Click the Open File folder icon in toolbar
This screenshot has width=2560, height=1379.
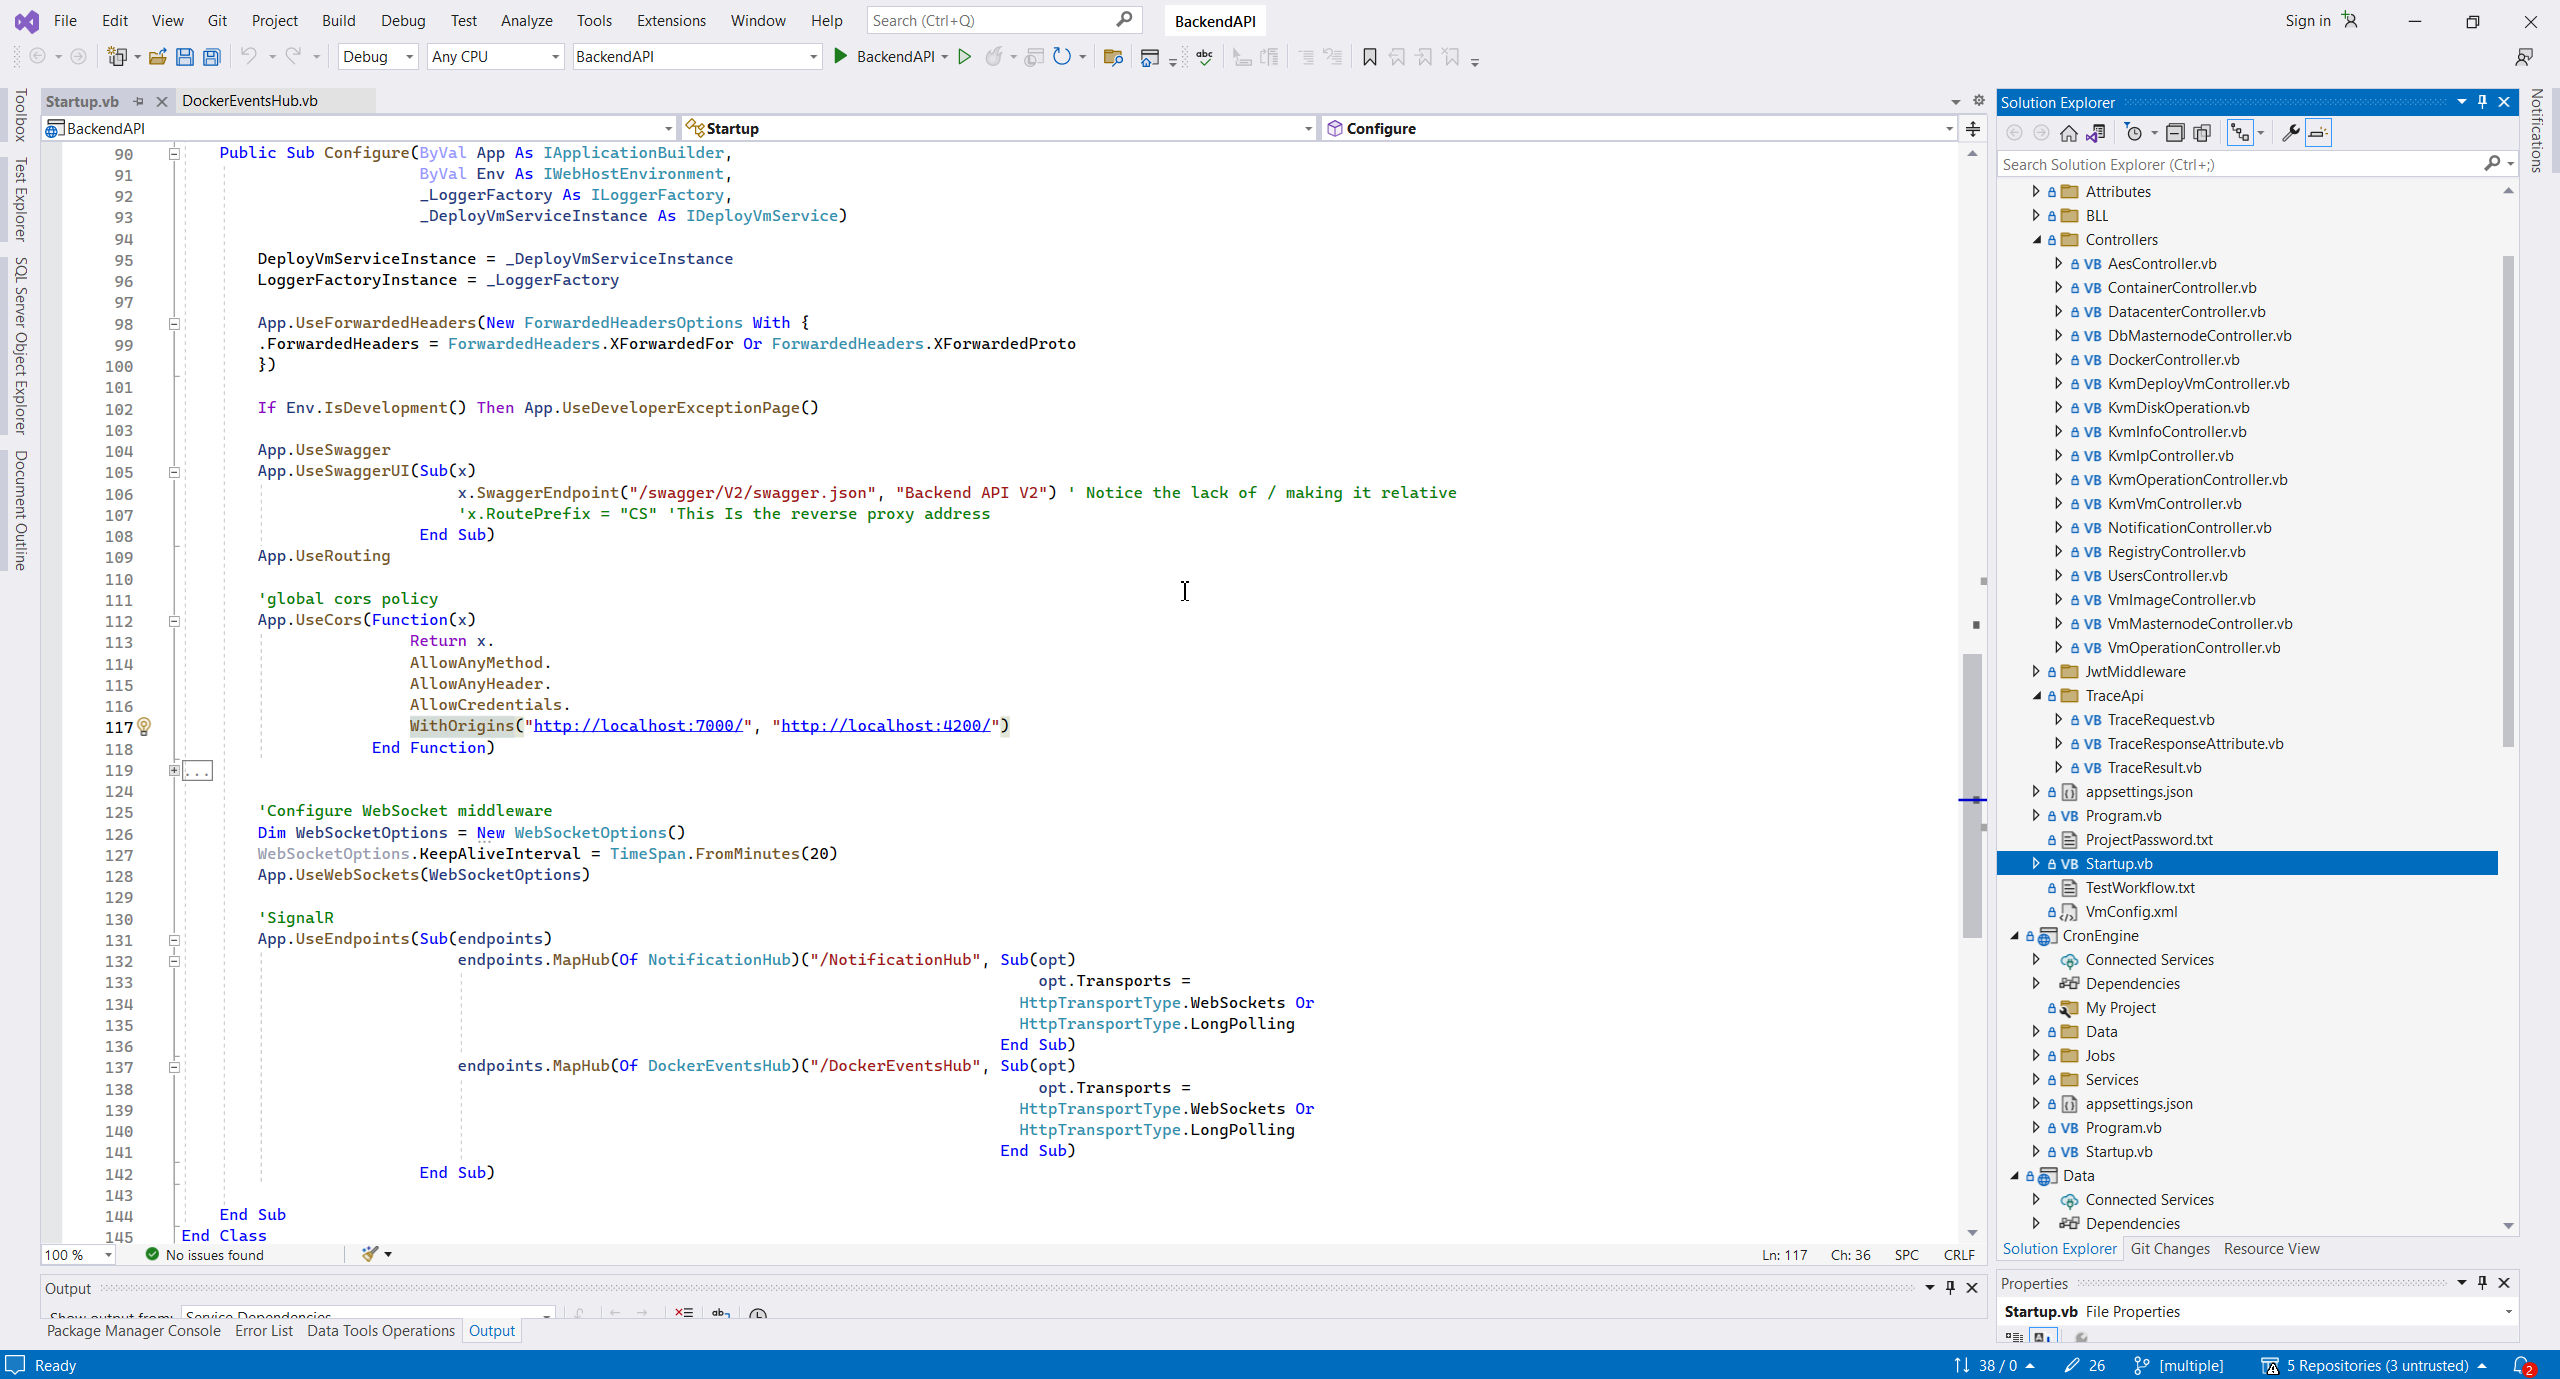(x=157, y=57)
